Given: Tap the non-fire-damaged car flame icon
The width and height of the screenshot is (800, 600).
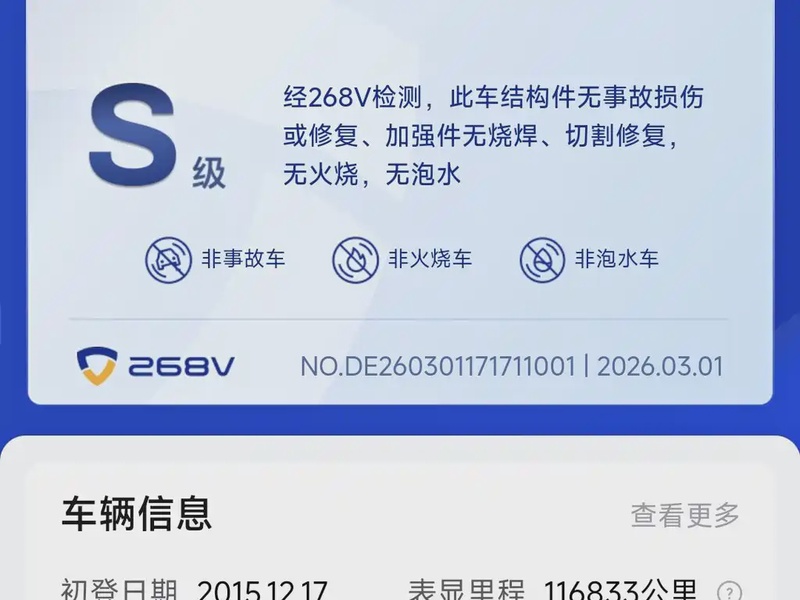Looking at the screenshot, I should point(355,260).
